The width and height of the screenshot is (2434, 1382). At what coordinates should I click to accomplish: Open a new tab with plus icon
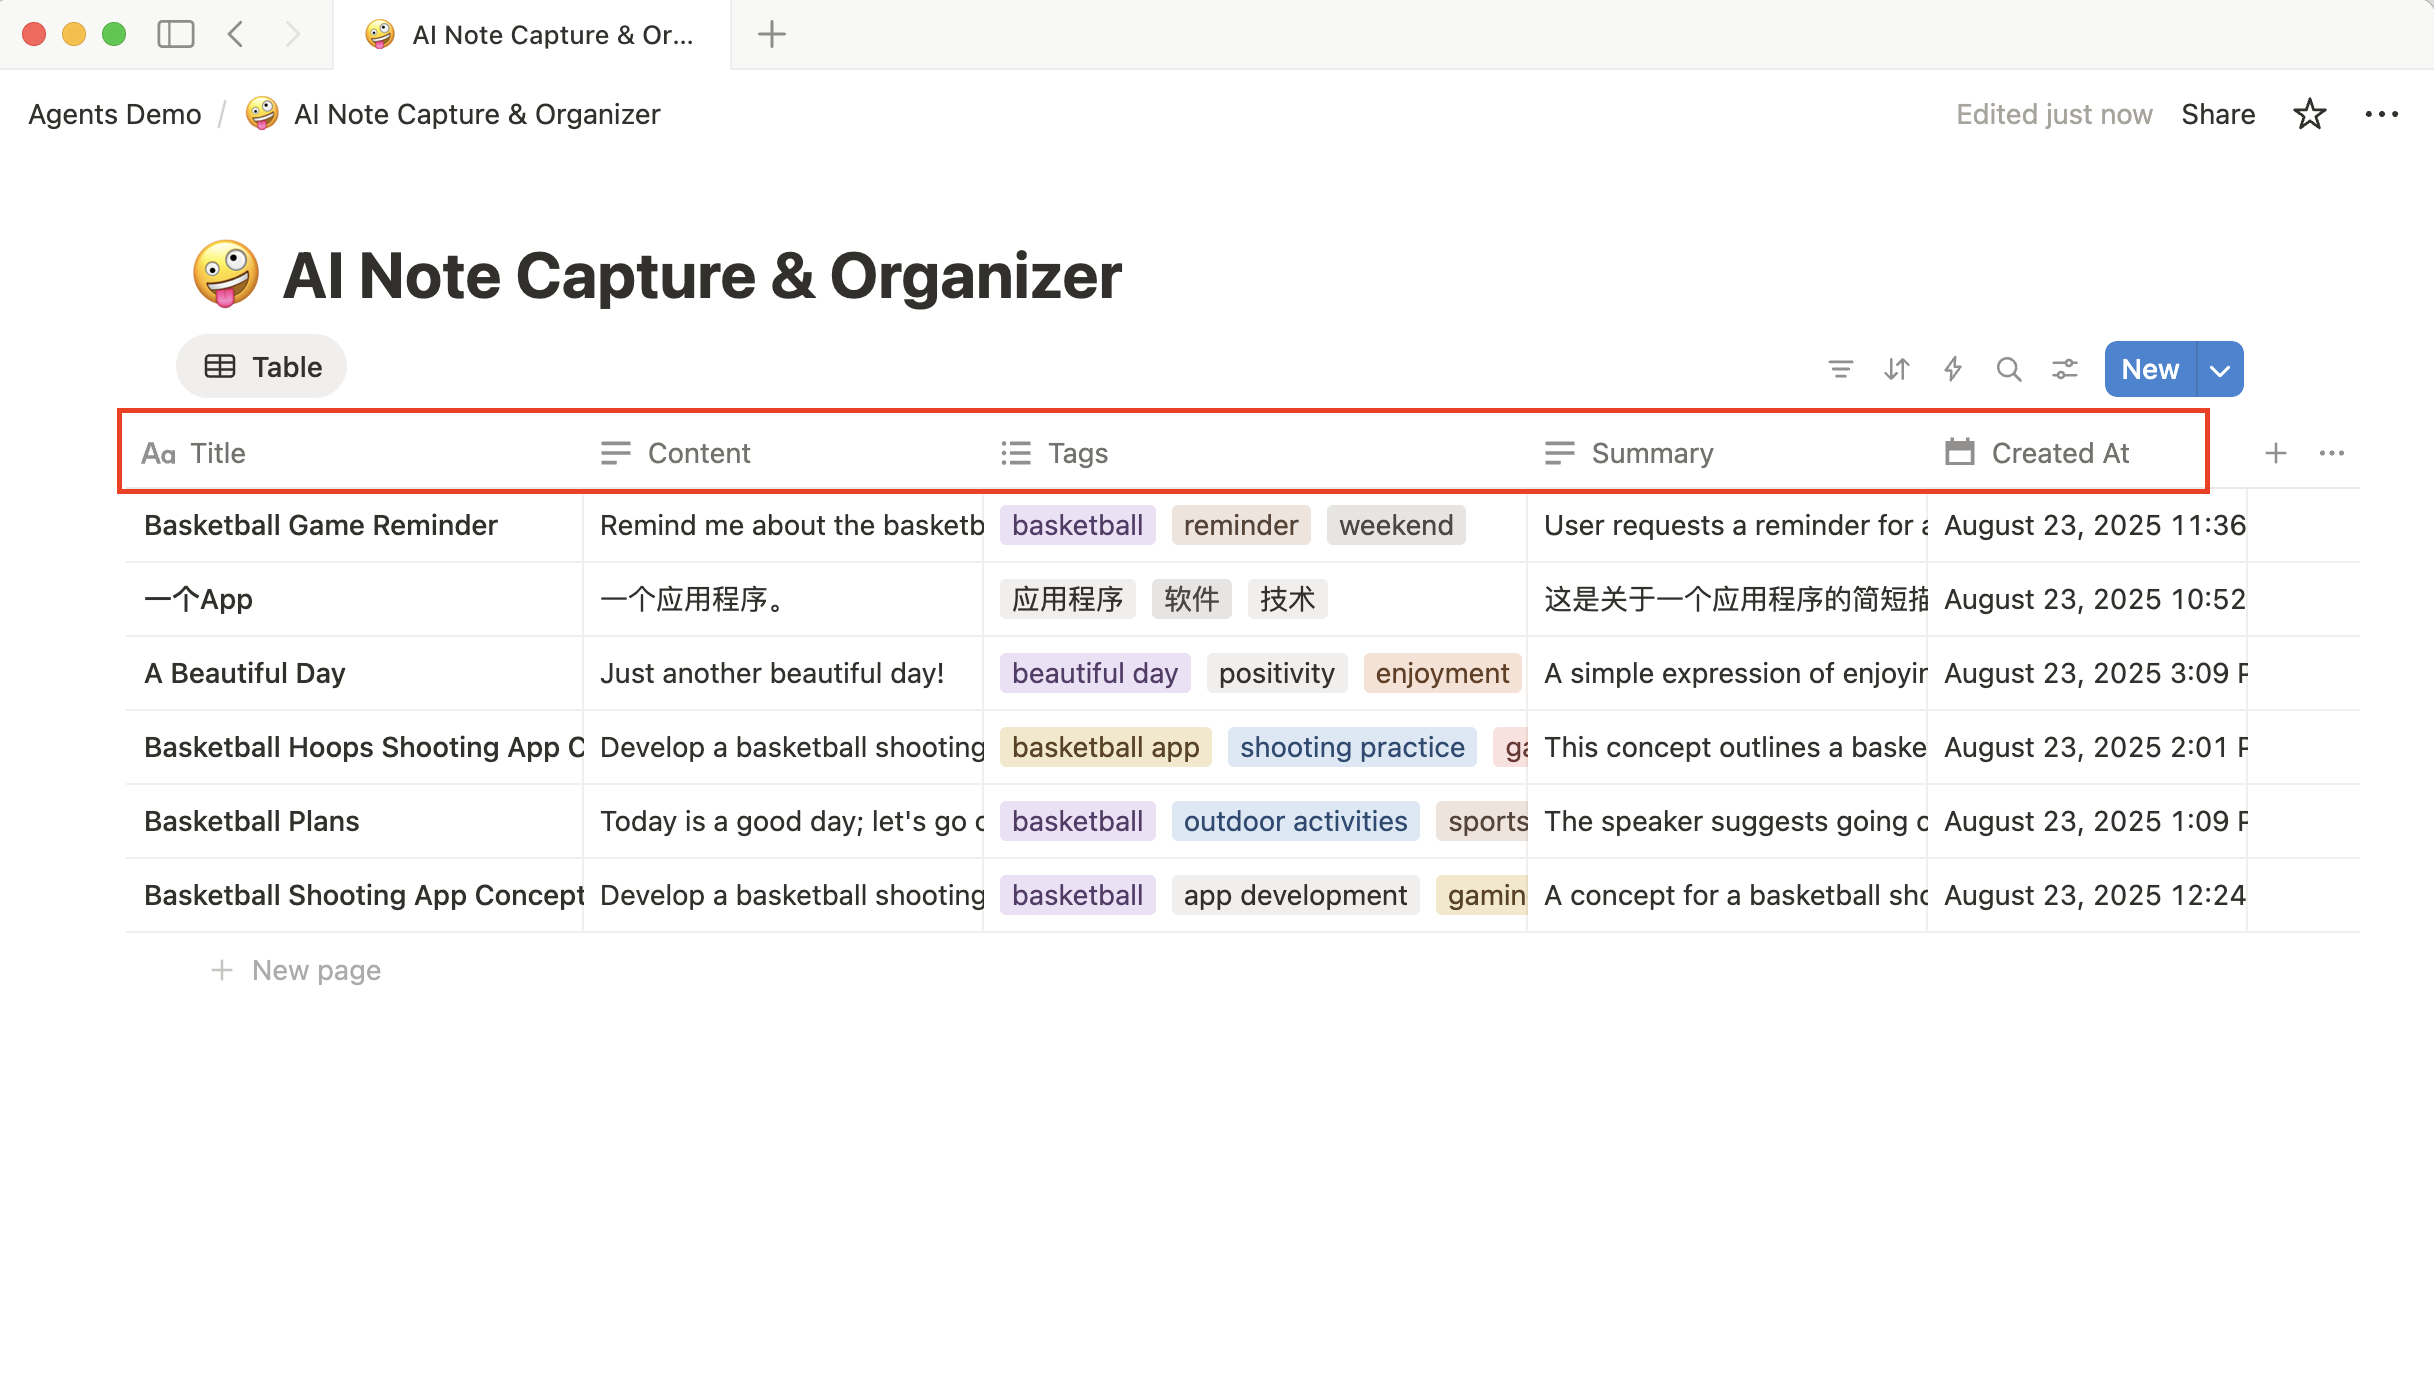pos(772,34)
